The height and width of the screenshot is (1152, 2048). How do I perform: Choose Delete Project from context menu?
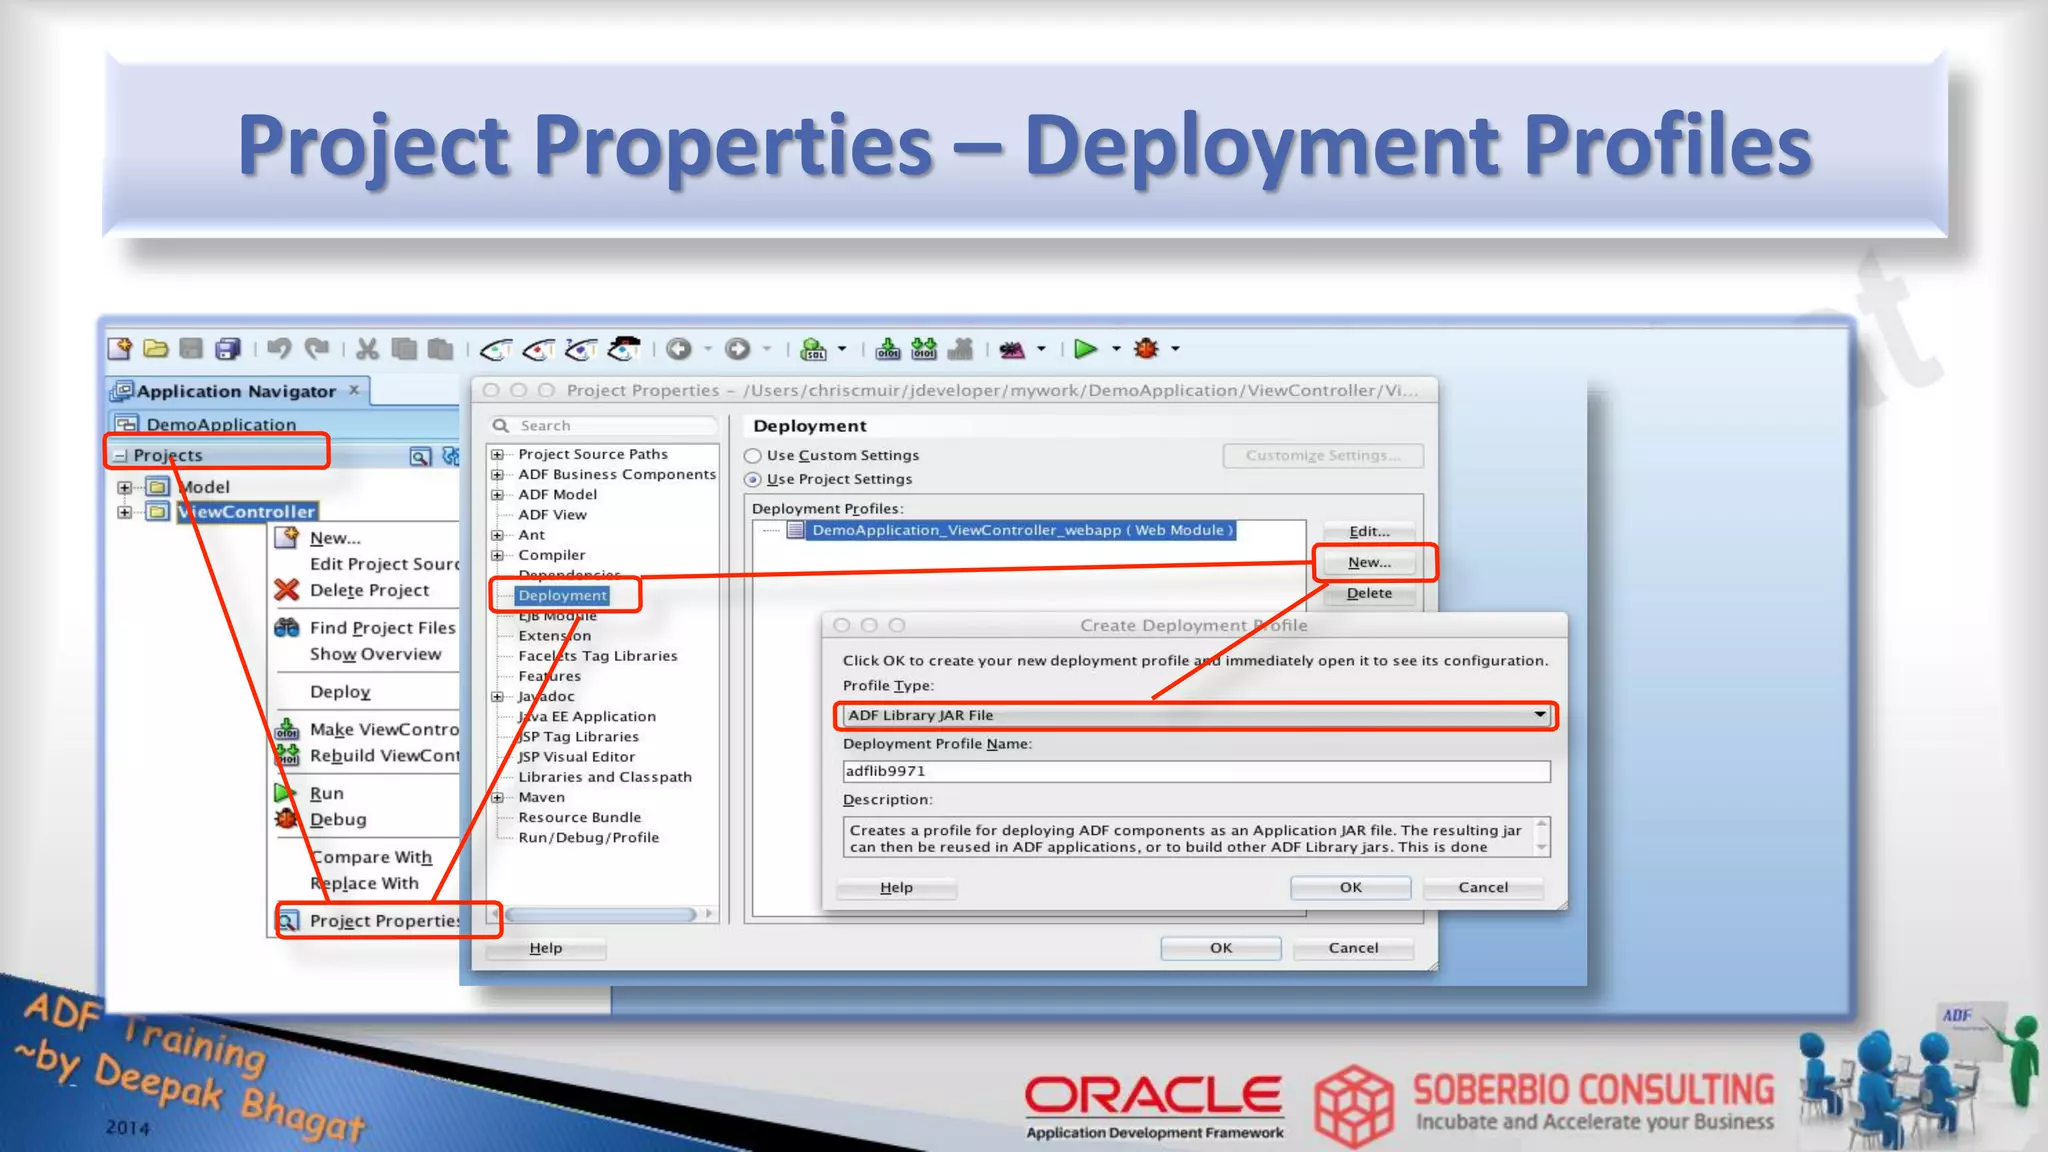click(369, 591)
